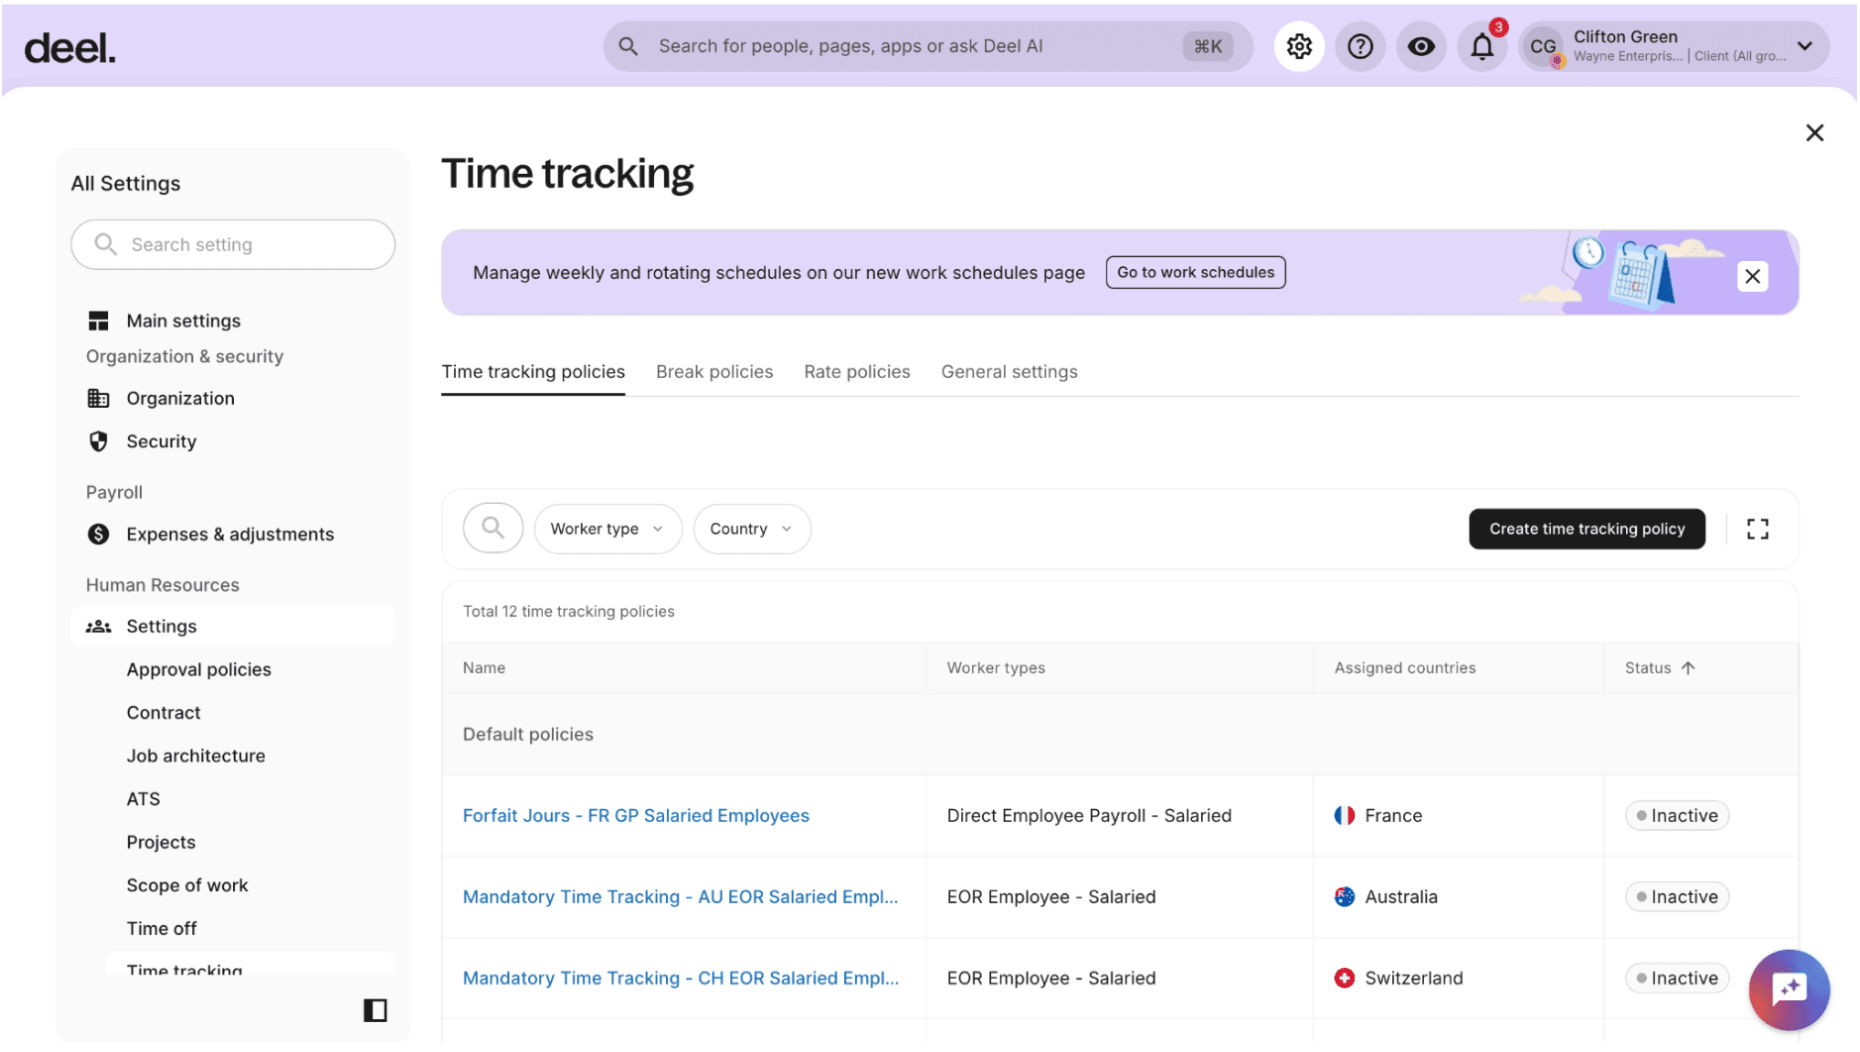
Task: Close the settings panel with X
Action: click(1815, 133)
